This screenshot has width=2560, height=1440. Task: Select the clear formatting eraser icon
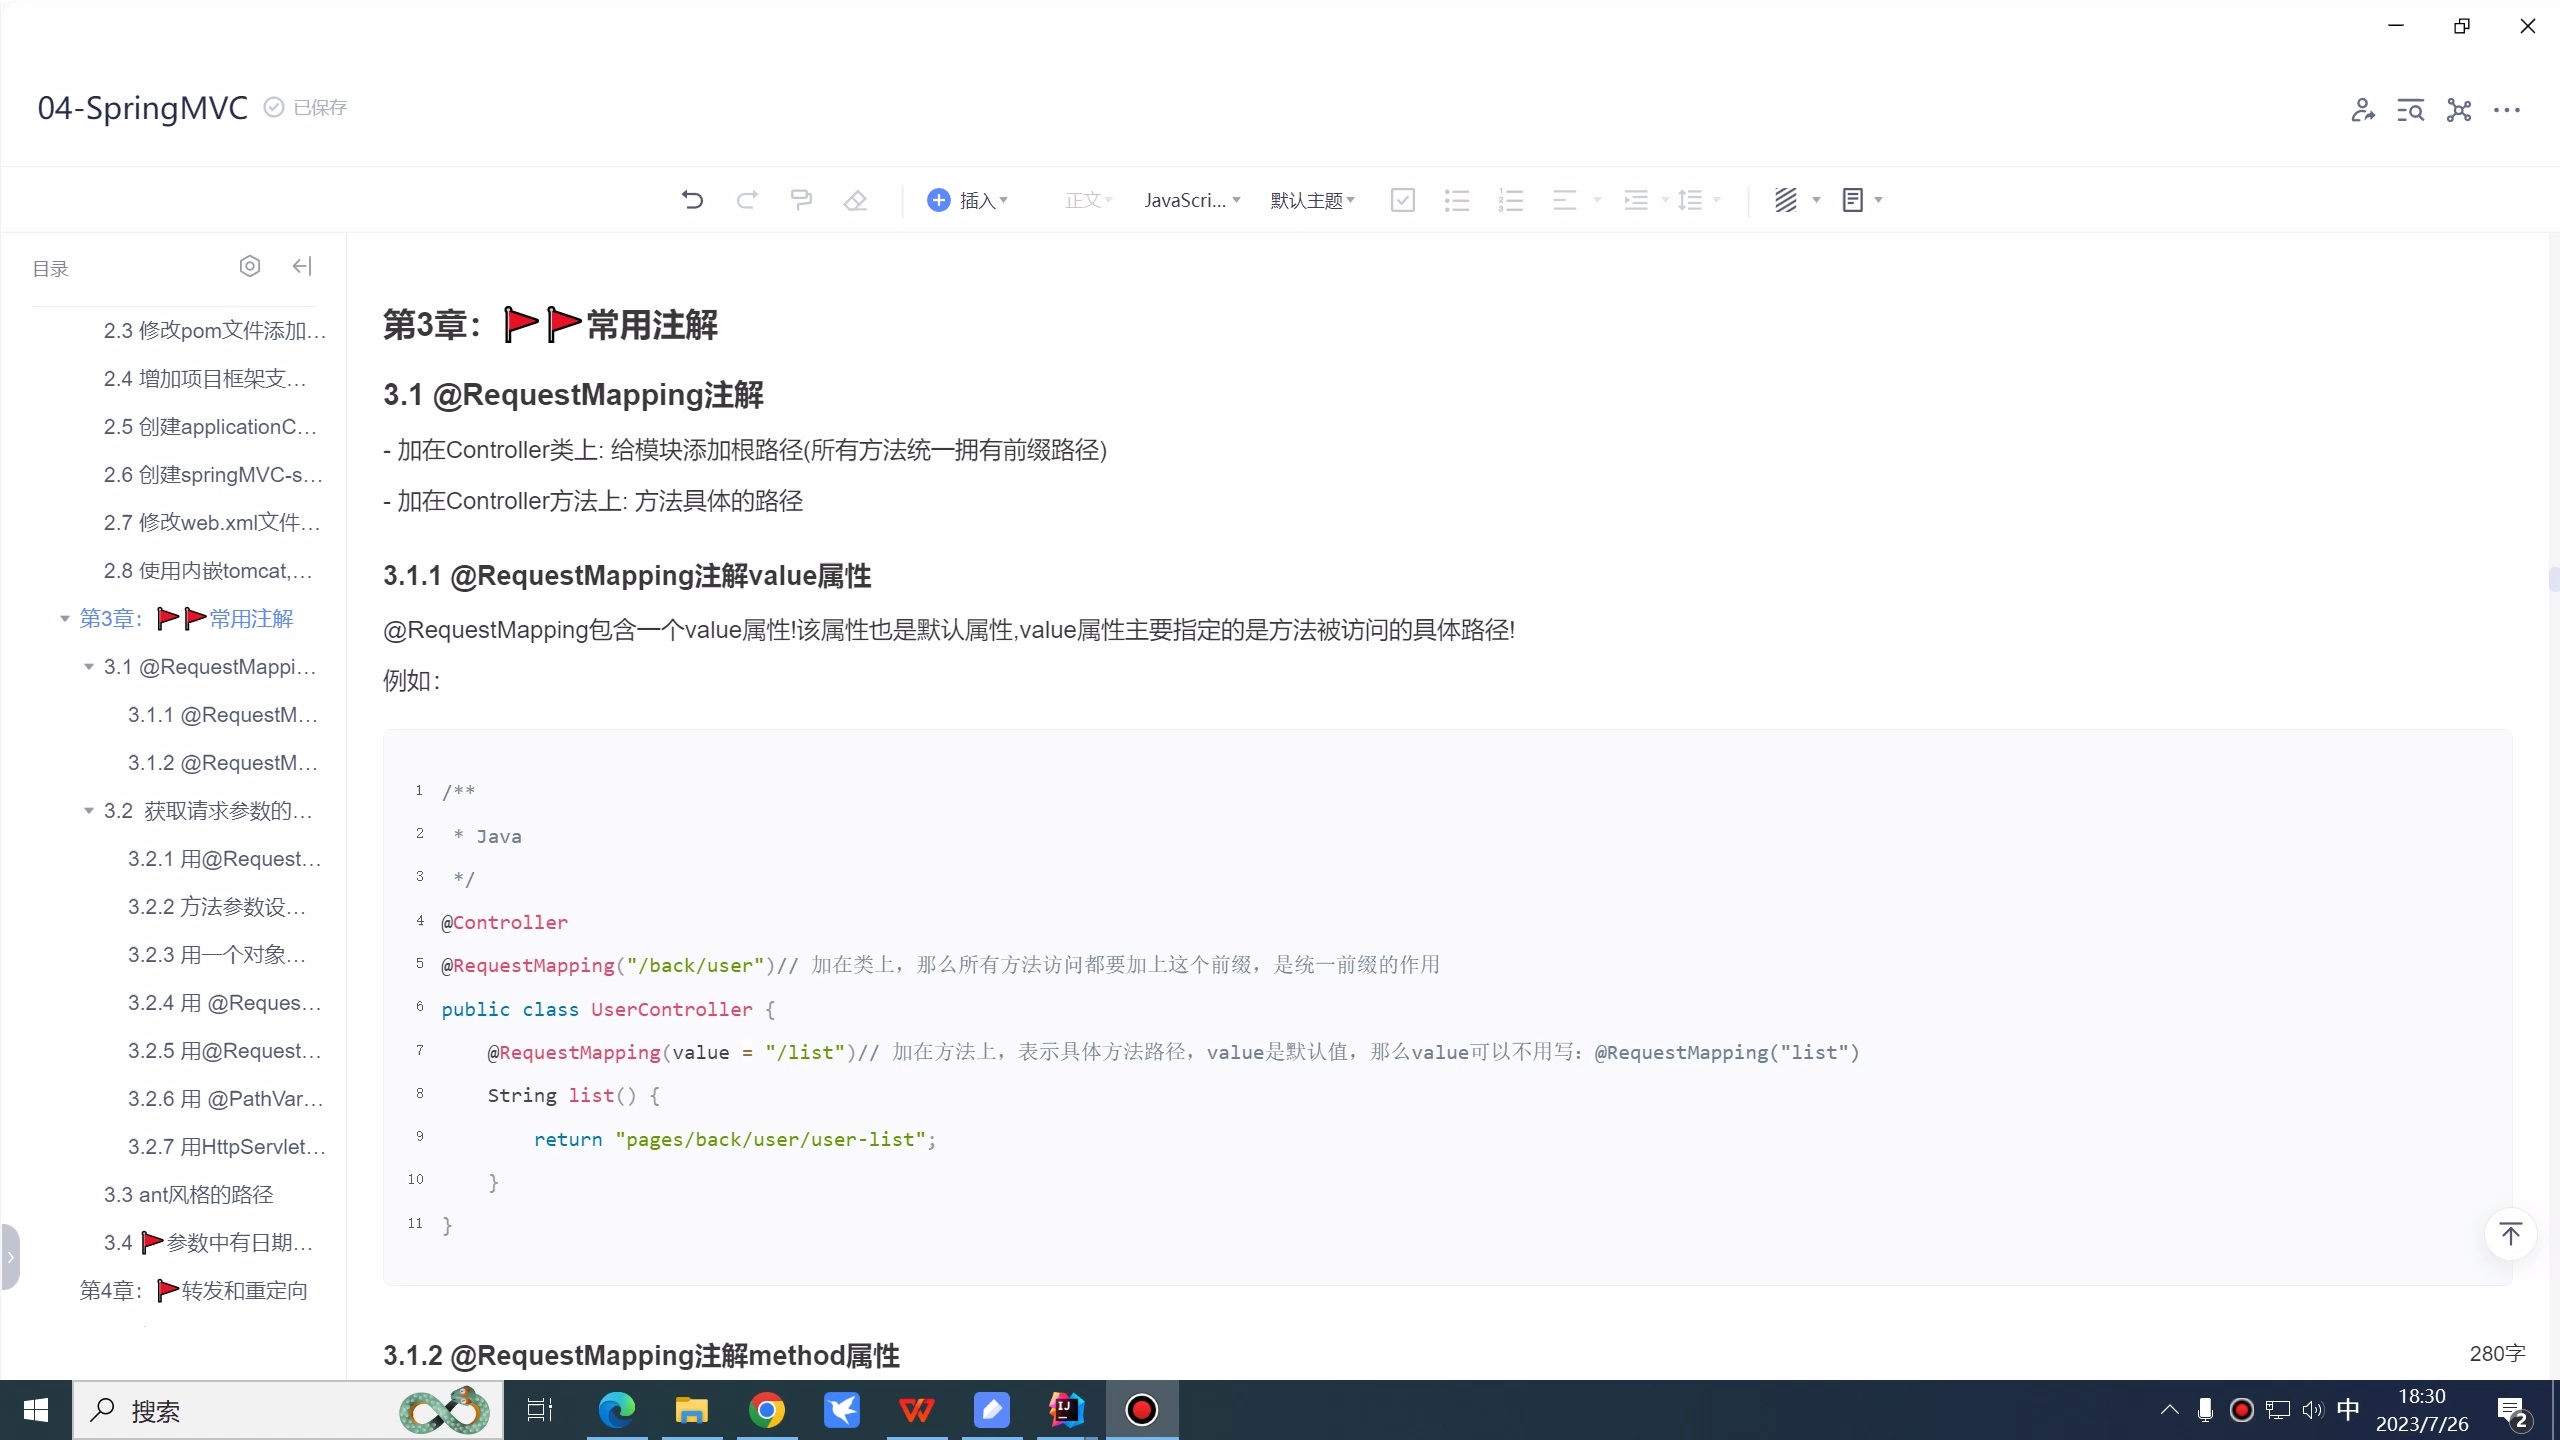[x=855, y=199]
